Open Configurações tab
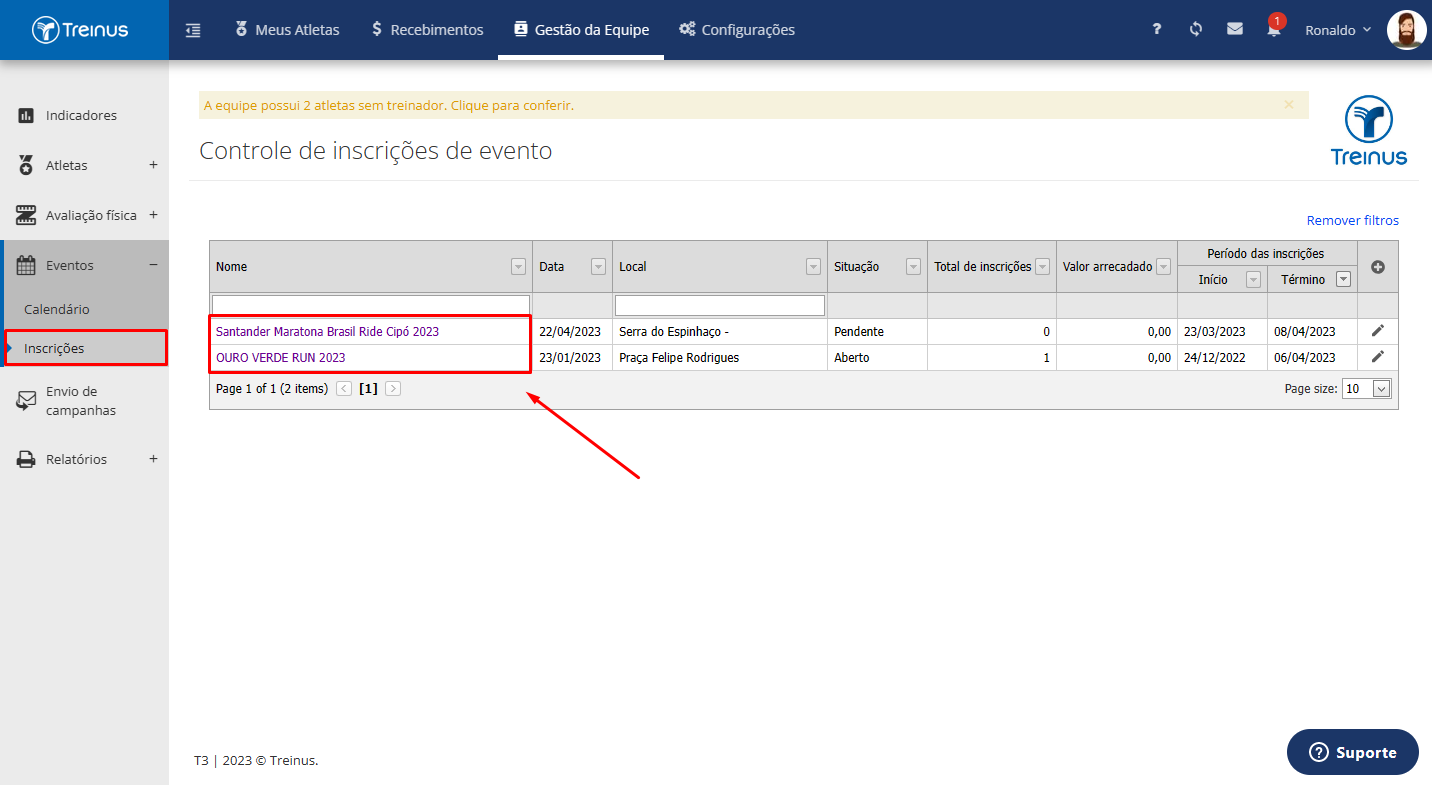Screen dimensions: 1432x785 click(737, 30)
